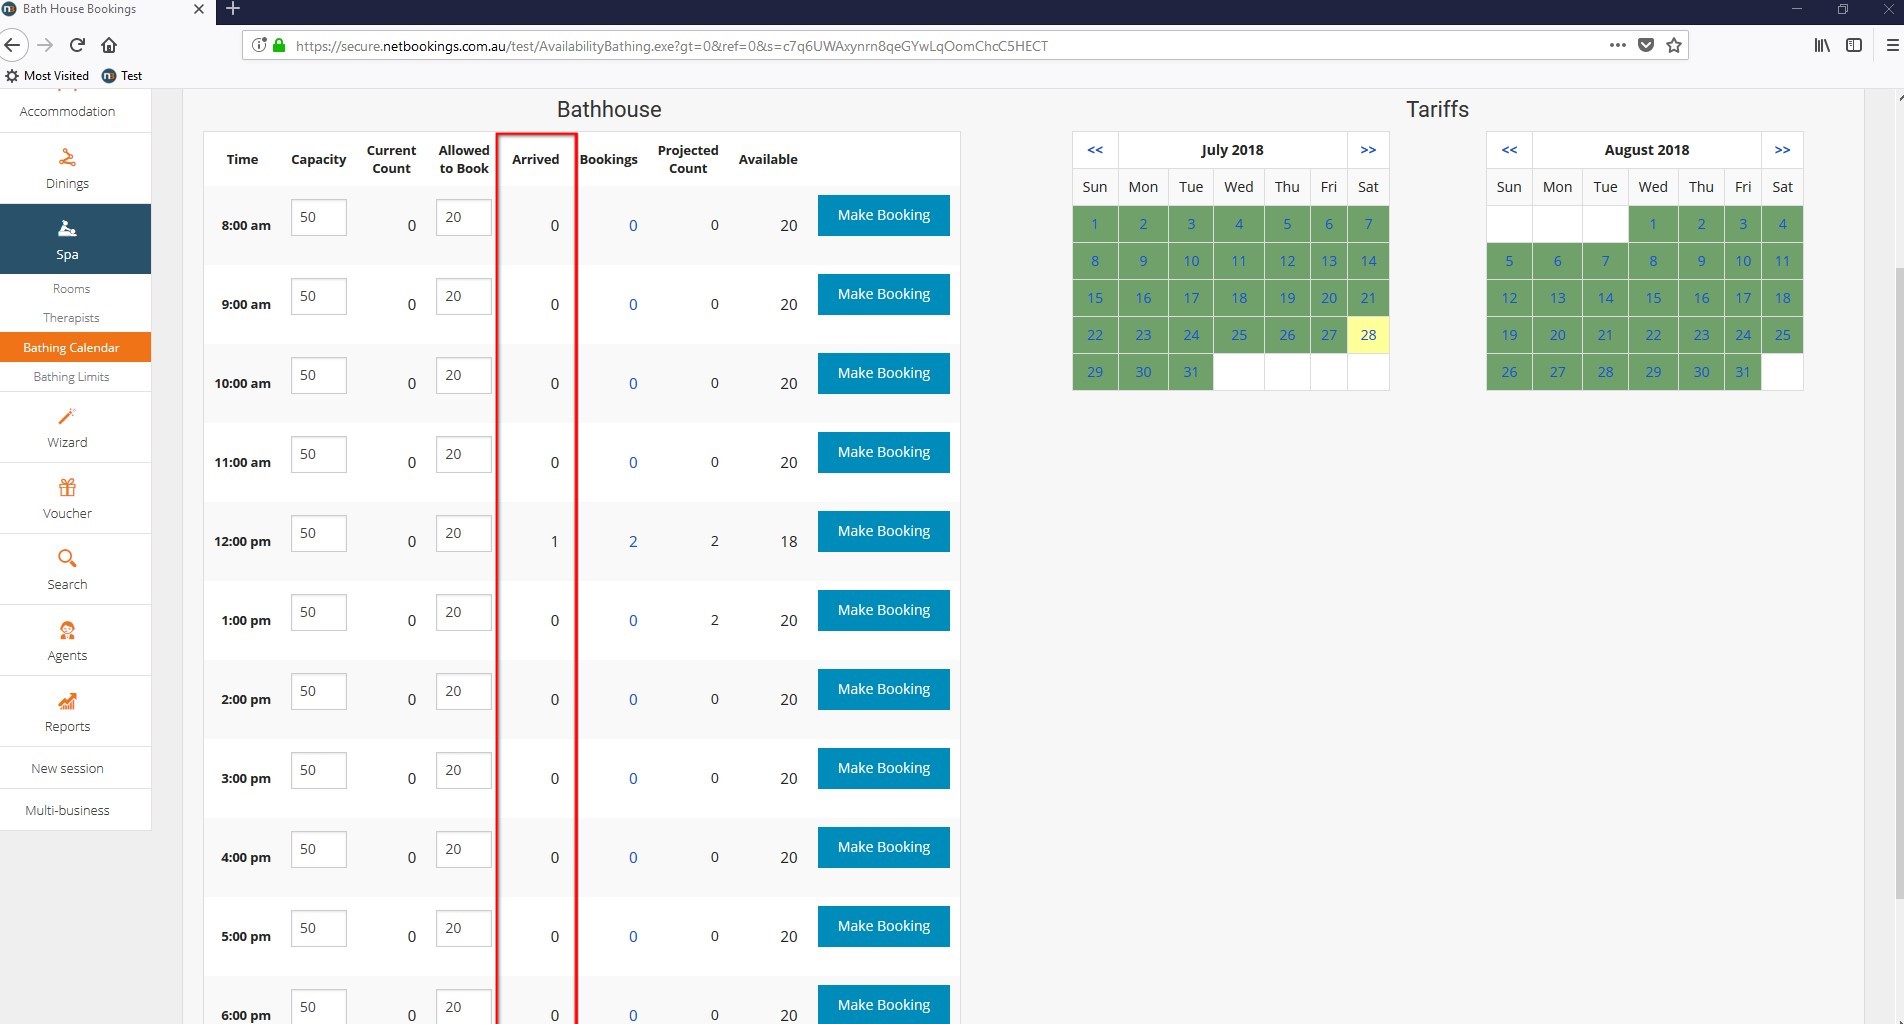Screen dimensions: 1904x1024
Task: View site security padlock info
Action: click(279, 45)
